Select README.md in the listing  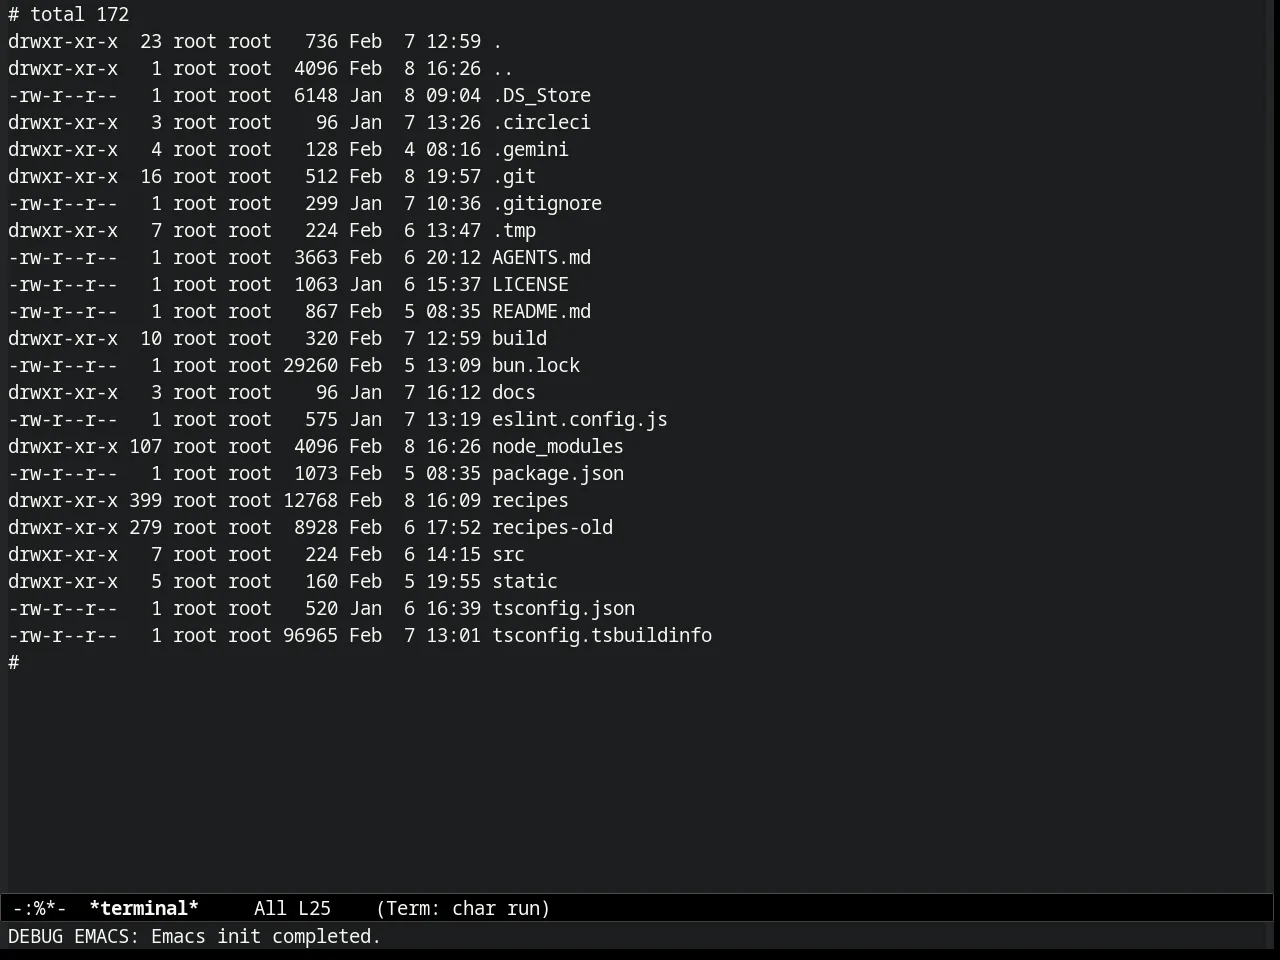click(x=541, y=311)
